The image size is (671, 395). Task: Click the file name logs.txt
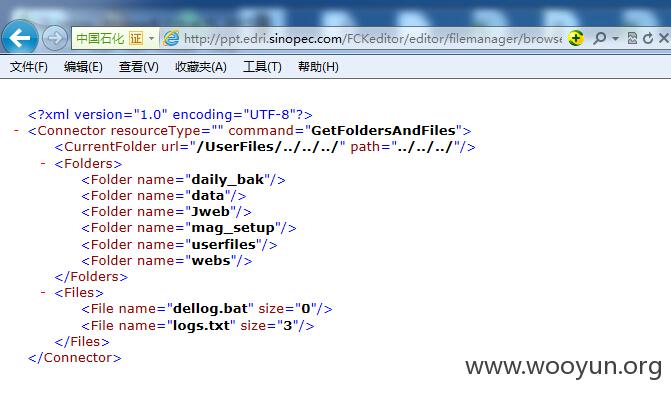tap(201, 326)
